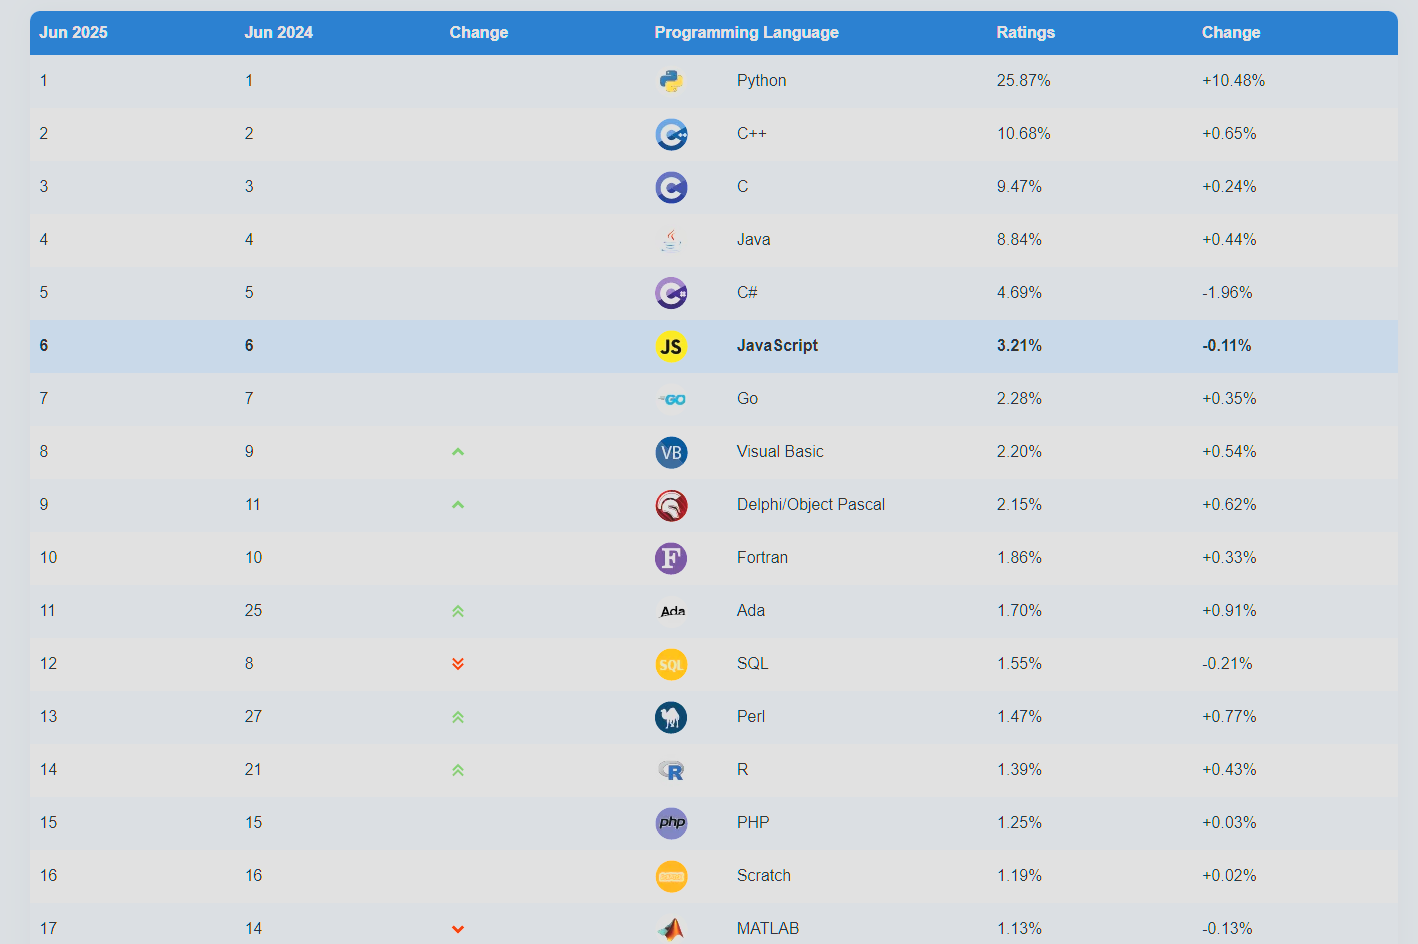Open the Python language entry

761,80
